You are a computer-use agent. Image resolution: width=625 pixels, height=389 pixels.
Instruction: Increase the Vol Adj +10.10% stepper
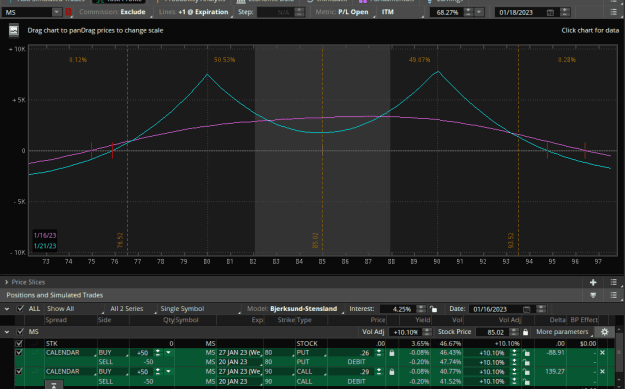tap(427, 330)
